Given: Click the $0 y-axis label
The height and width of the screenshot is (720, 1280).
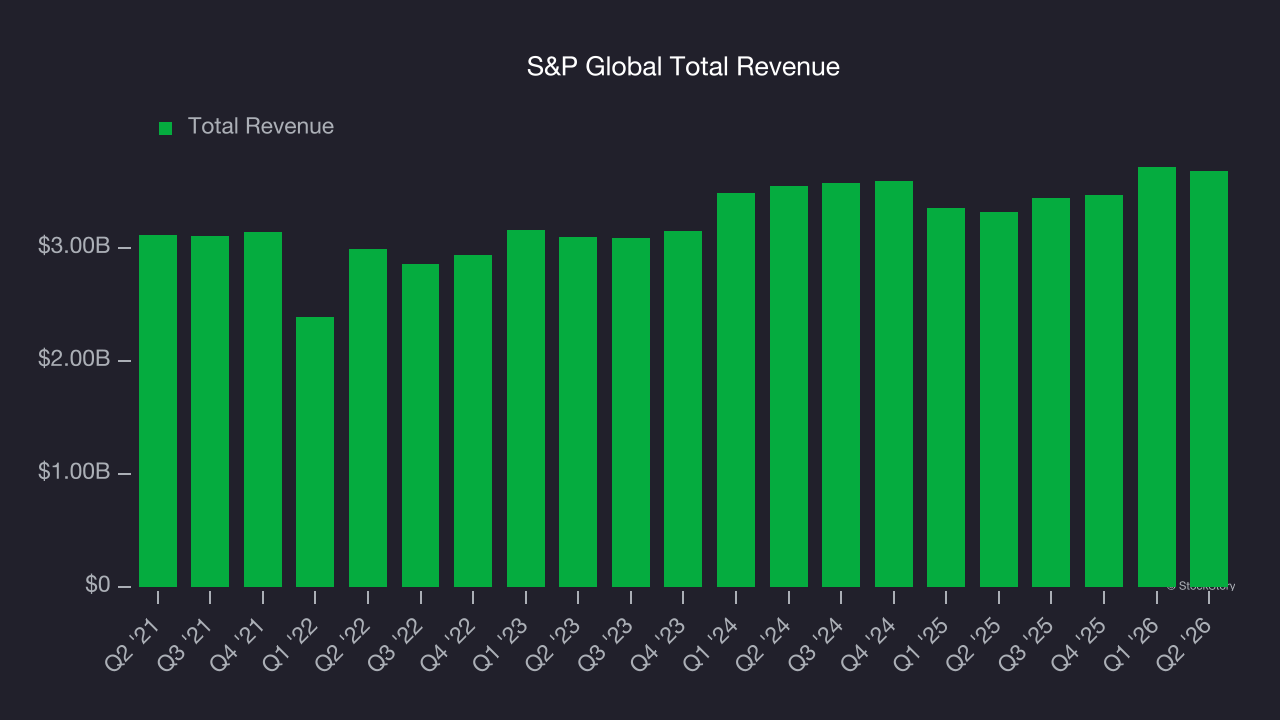Looking at the screenshot, I should pyautogui.click(x=96, y=585).
